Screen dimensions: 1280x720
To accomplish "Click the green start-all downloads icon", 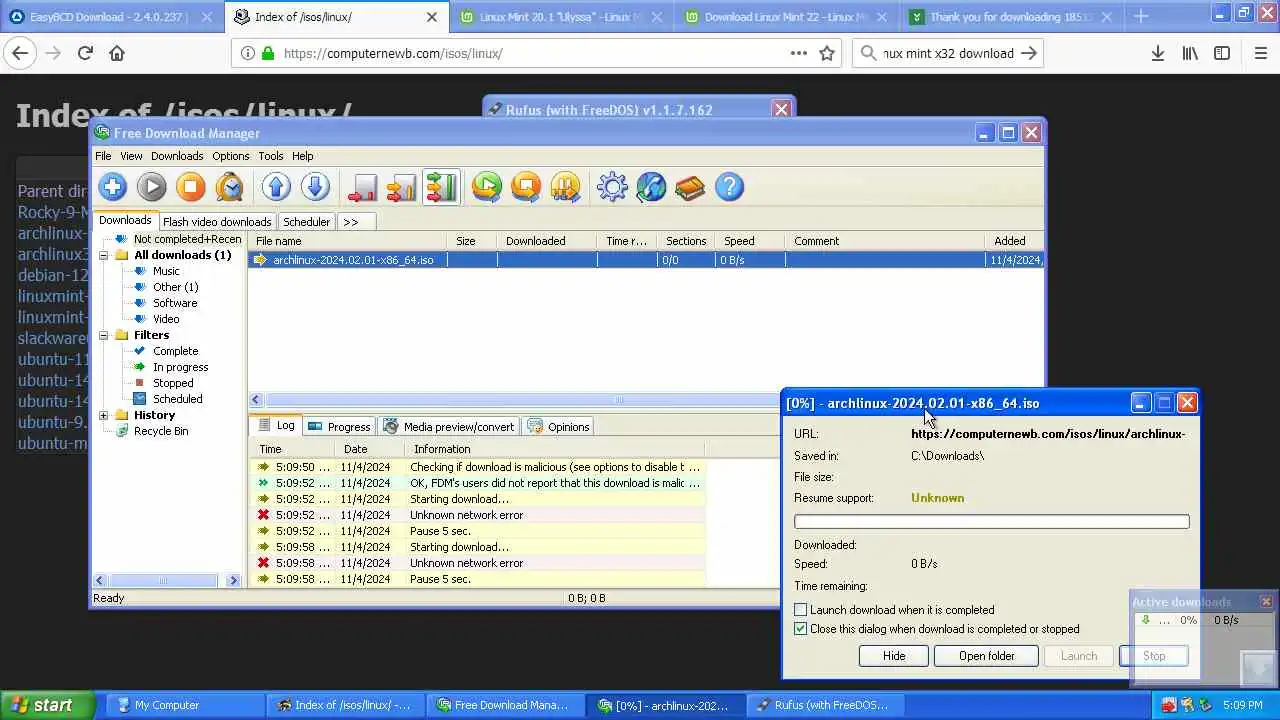I will (x=487, y=187).
